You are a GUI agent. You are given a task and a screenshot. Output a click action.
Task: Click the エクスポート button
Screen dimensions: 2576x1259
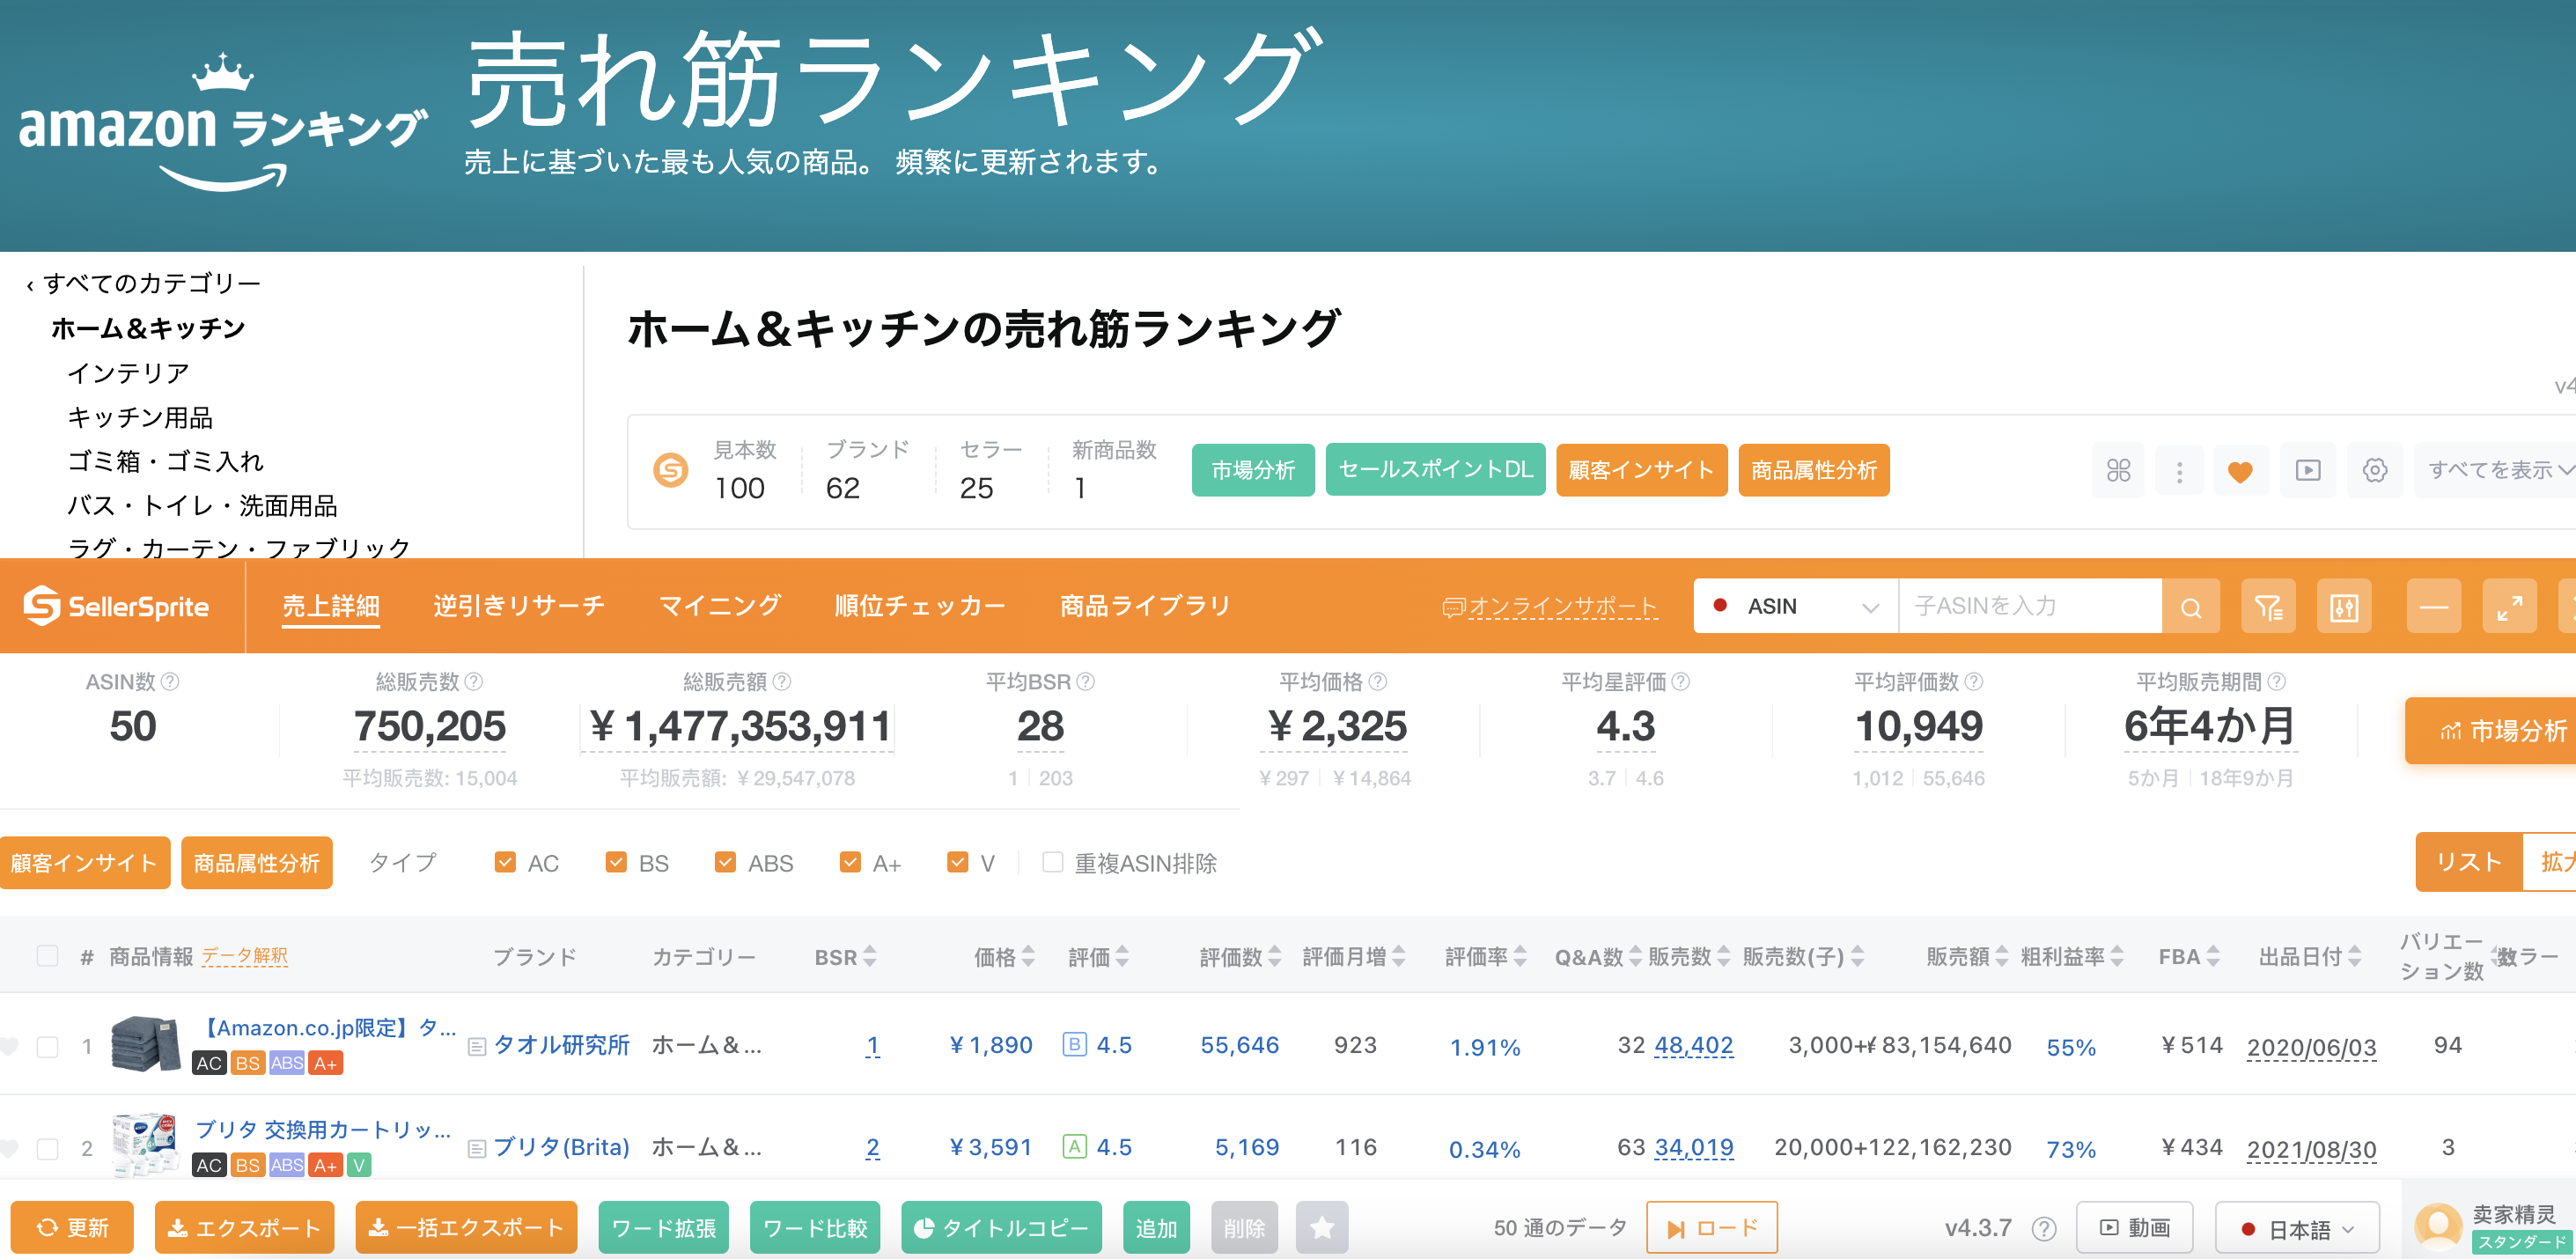(244, 1227)
